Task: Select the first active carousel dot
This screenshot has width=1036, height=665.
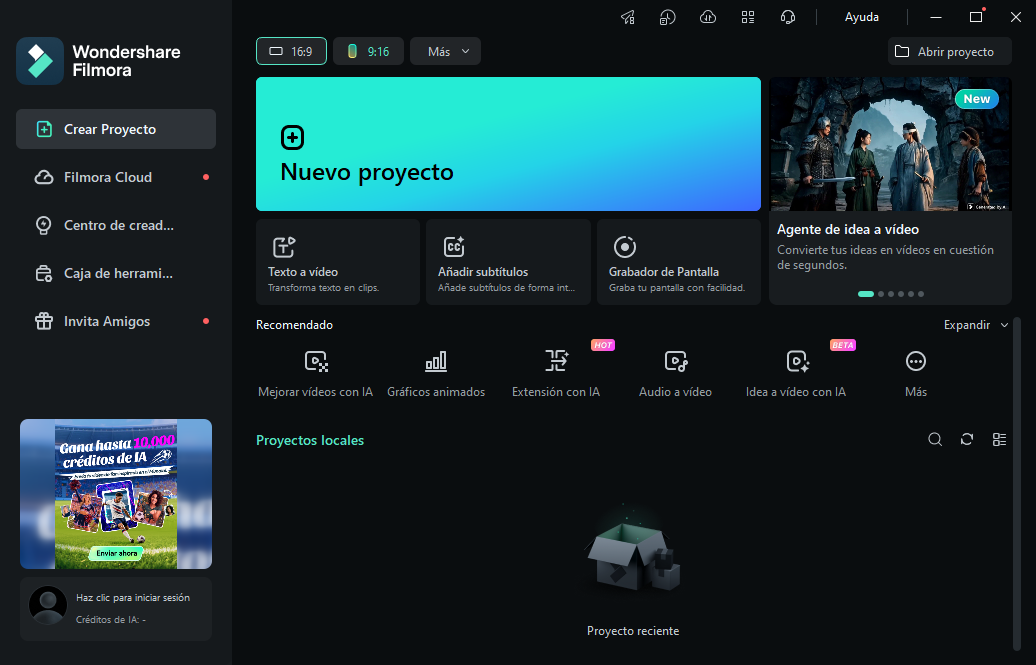Action: coord(866,294)
